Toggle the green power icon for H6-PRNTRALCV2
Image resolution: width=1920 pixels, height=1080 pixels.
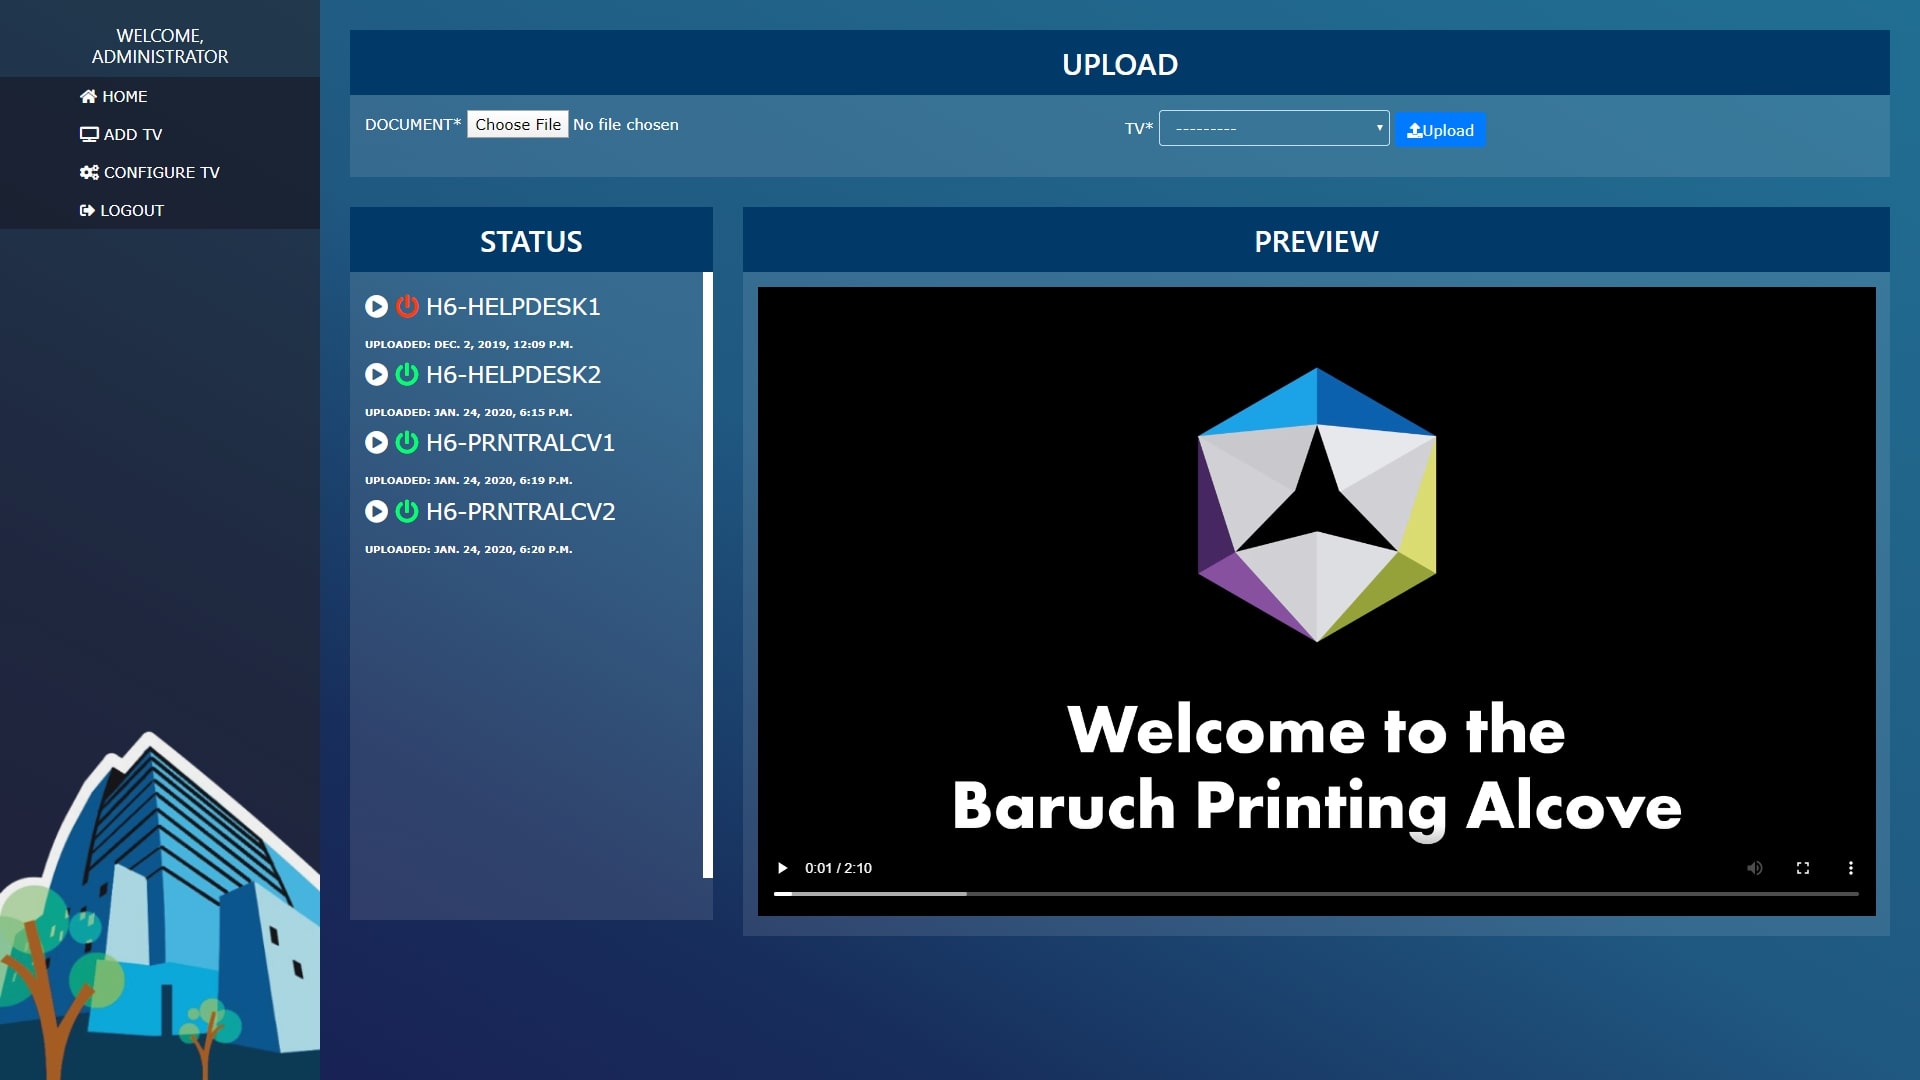(x=407, y=511)
